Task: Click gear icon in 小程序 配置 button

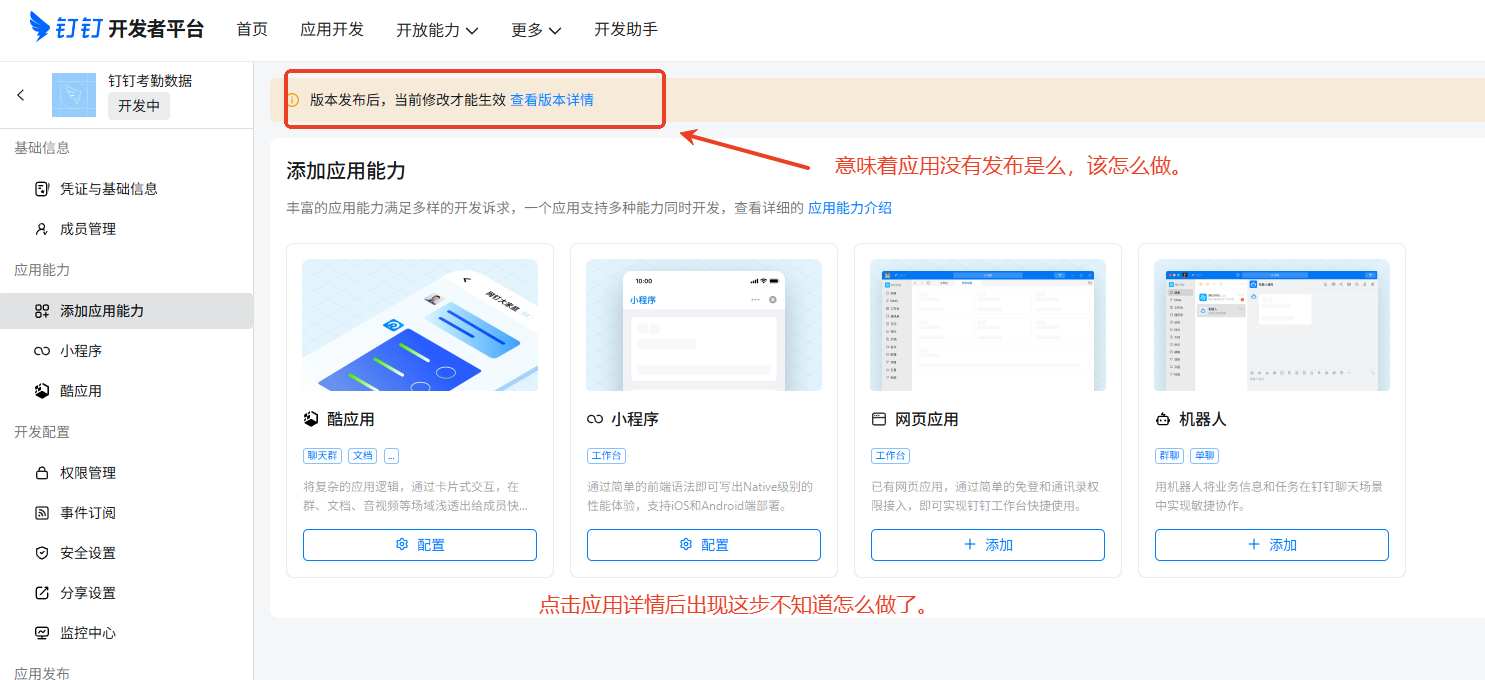Action: (686, 545)
